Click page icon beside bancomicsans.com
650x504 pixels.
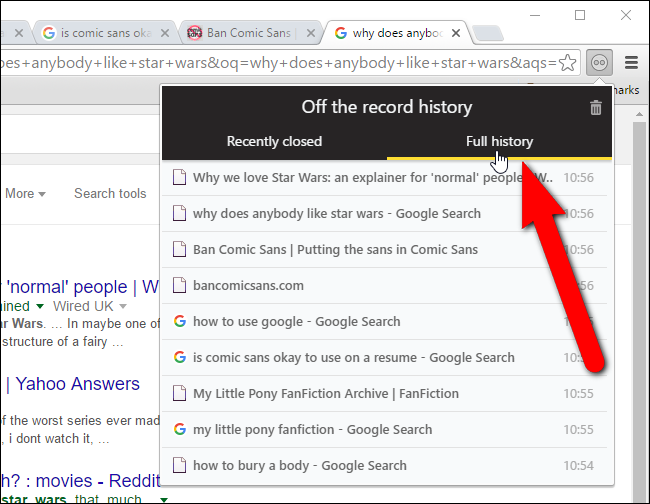coord(179,285)
